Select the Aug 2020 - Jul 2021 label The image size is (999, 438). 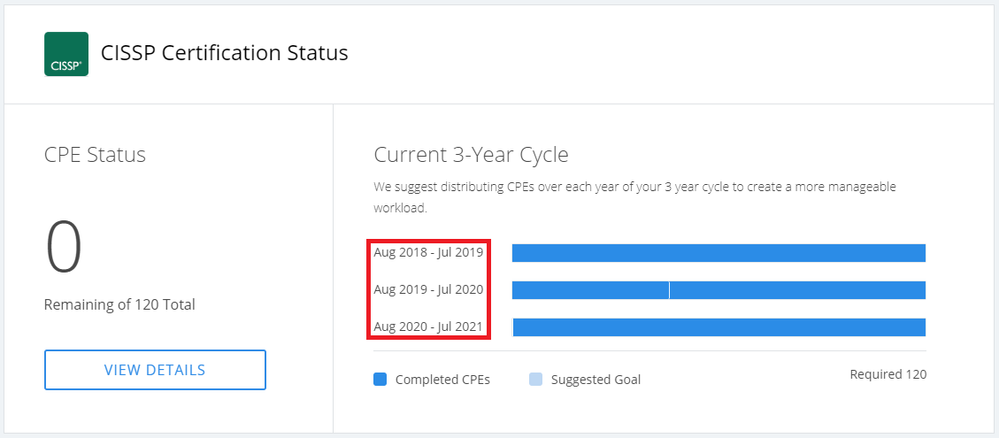tap(428, 327)
